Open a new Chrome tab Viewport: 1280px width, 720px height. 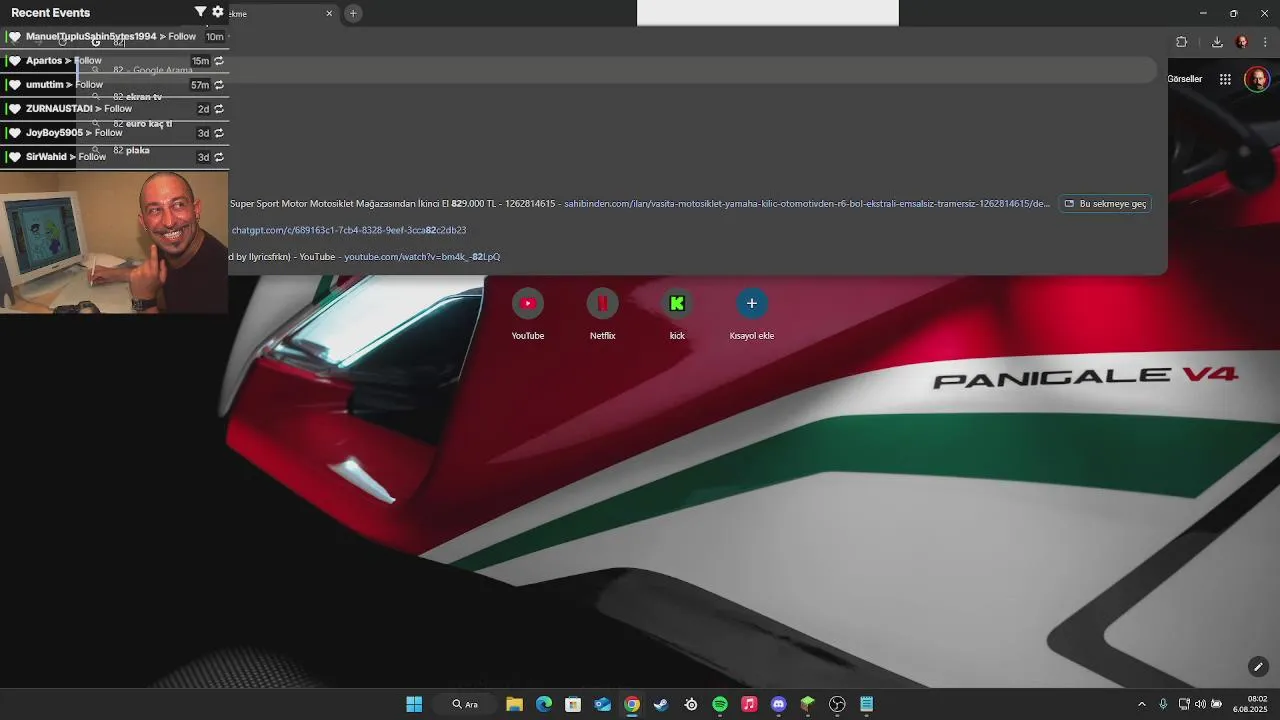tap(353, 13)
